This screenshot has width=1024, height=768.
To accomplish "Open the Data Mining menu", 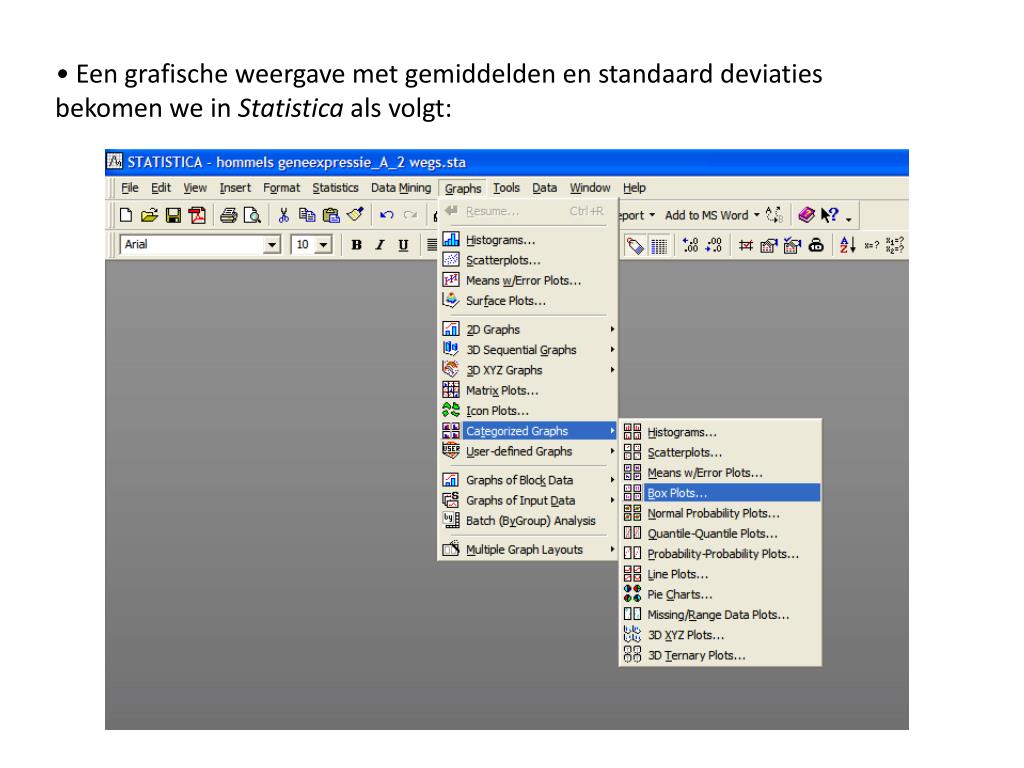I will click(401, 187).
